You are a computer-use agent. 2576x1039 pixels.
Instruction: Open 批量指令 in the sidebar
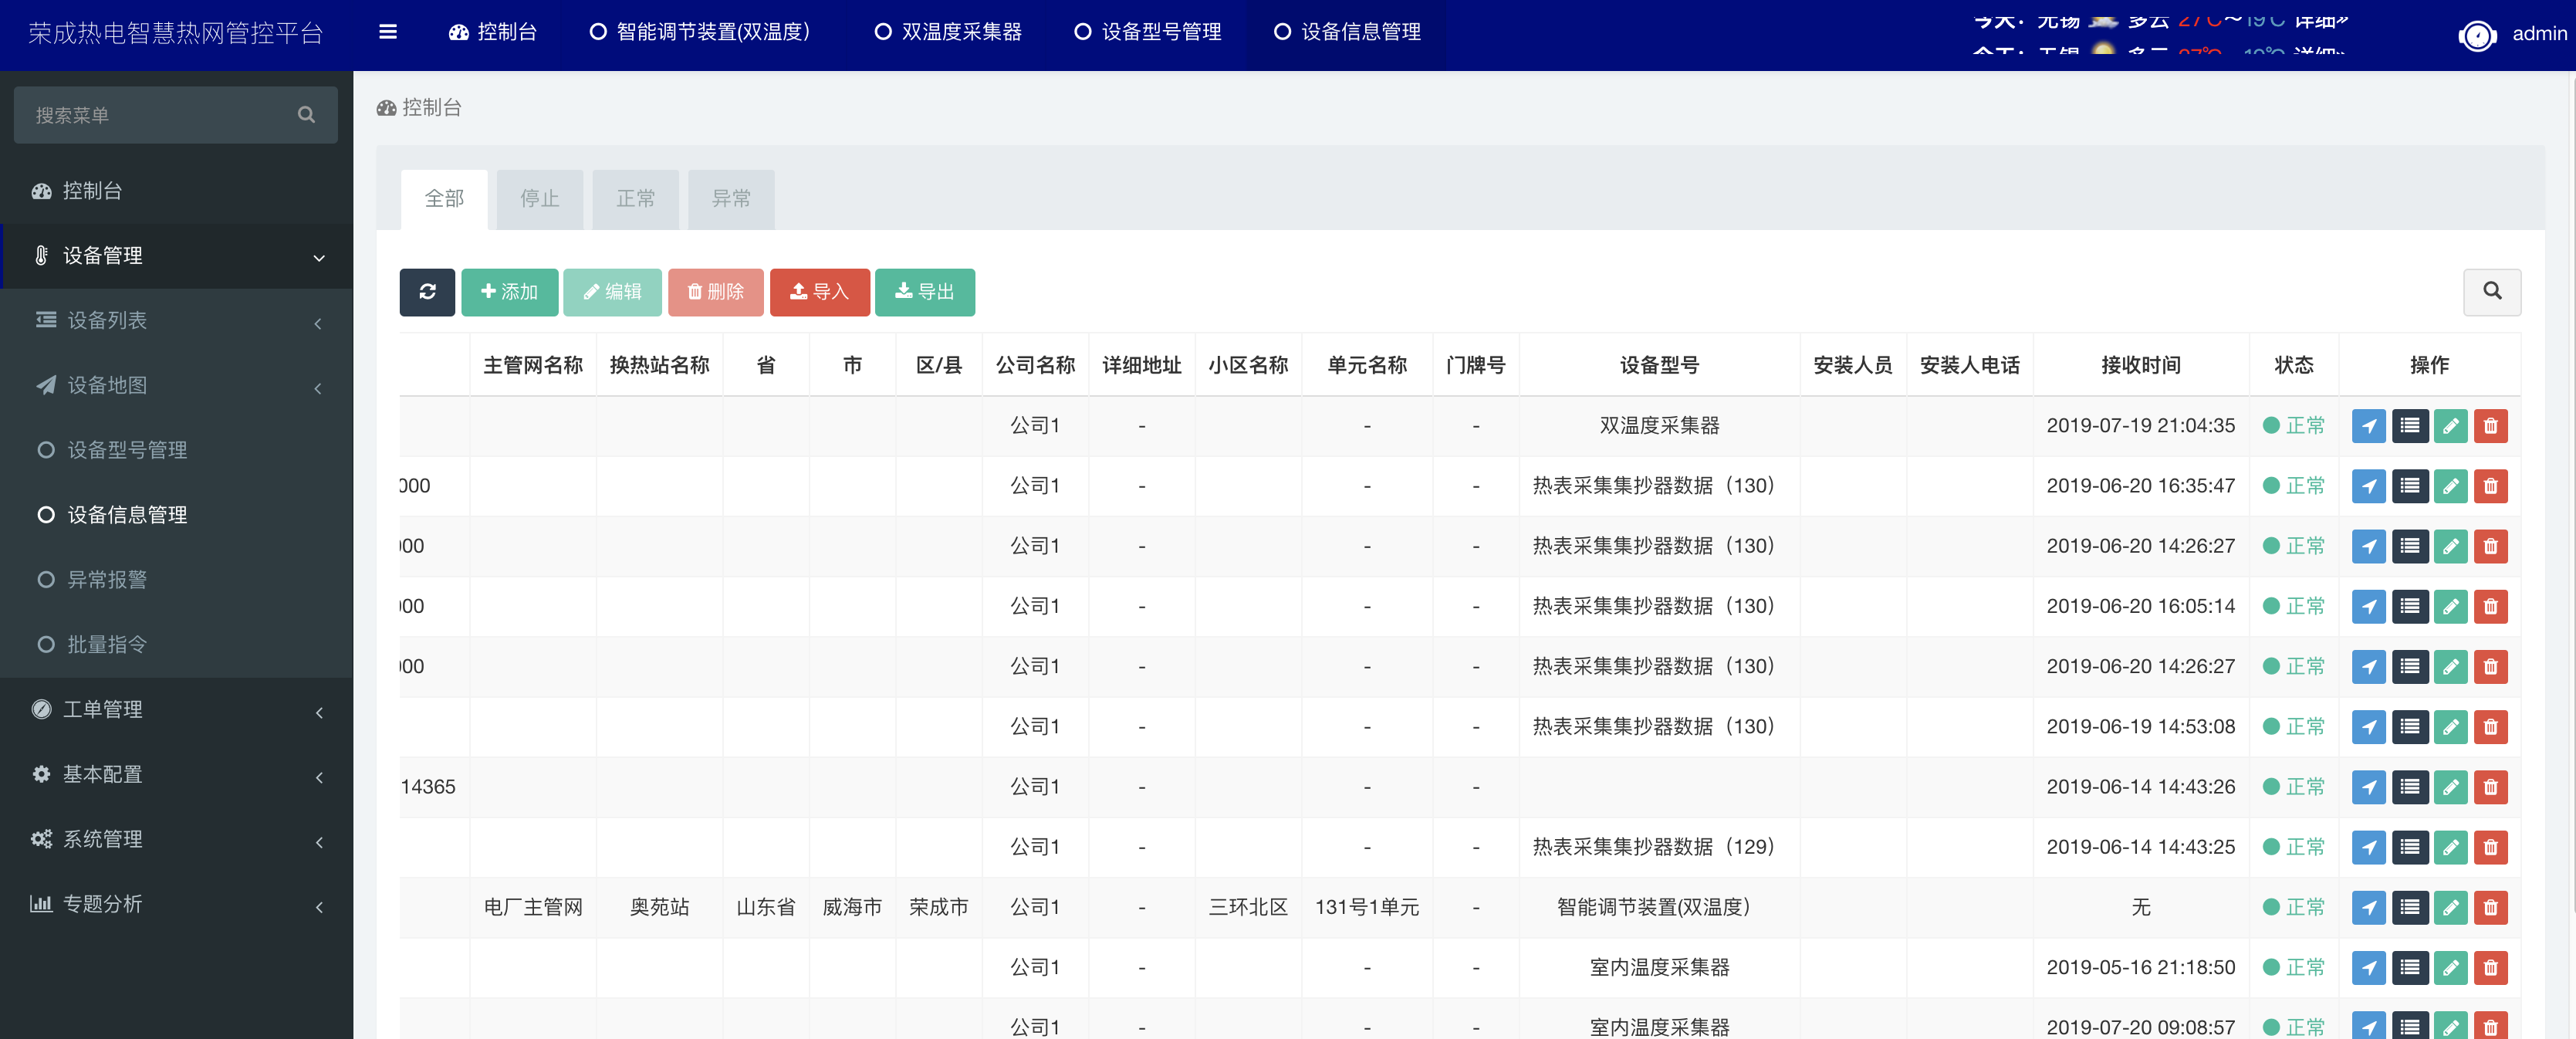176,645
